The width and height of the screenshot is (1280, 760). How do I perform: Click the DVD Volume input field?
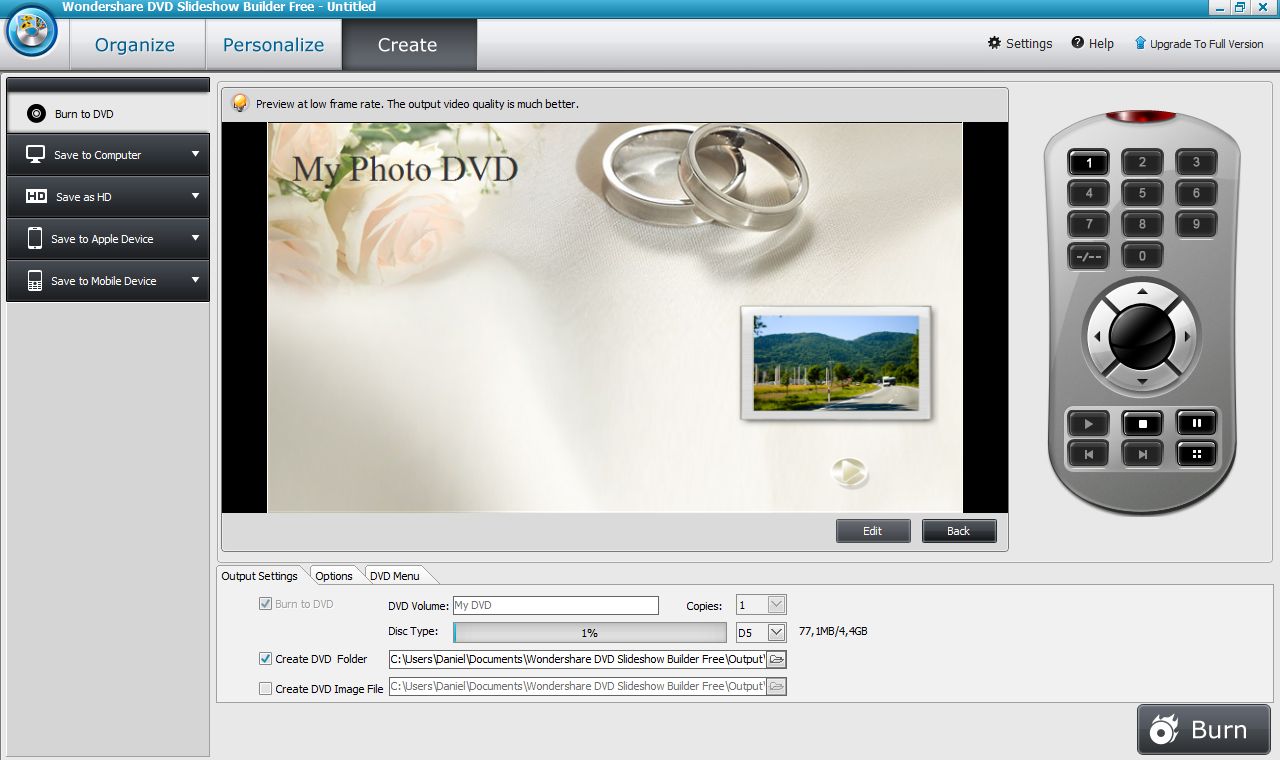555,605
